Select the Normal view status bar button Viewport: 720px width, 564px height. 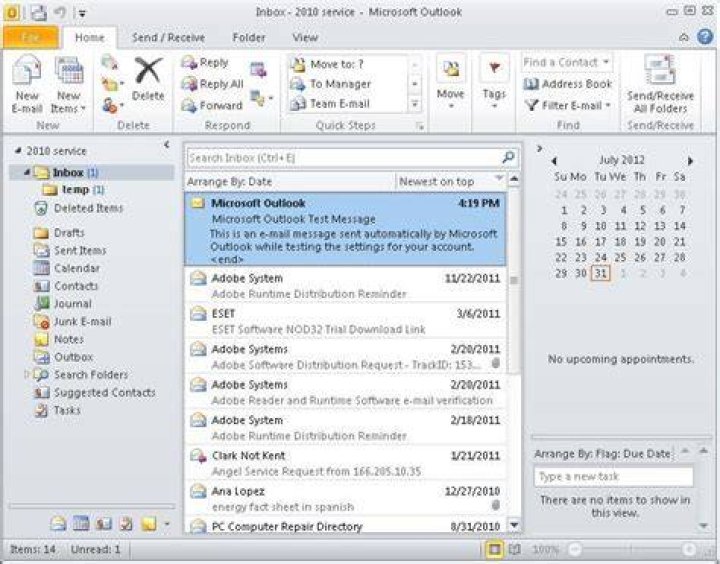pos(494,549)
